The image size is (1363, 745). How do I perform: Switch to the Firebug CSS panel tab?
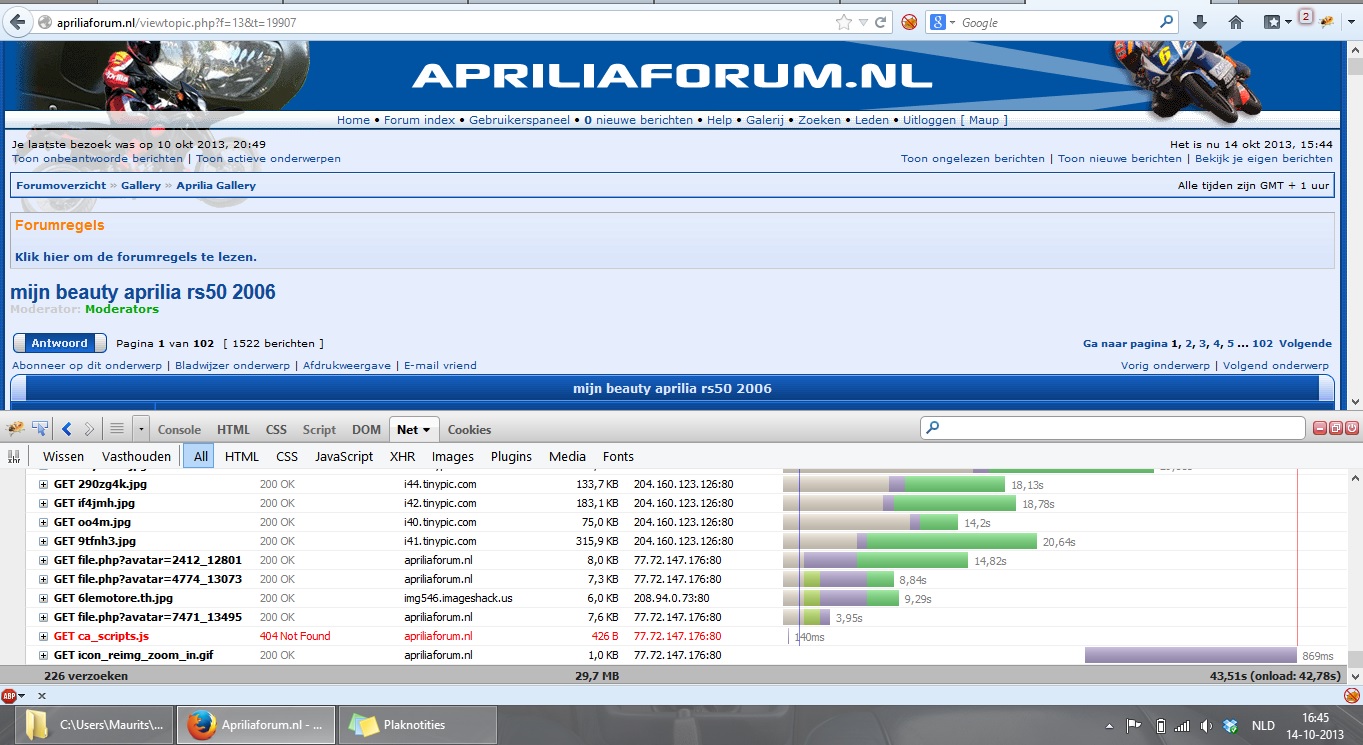(276, 430)
